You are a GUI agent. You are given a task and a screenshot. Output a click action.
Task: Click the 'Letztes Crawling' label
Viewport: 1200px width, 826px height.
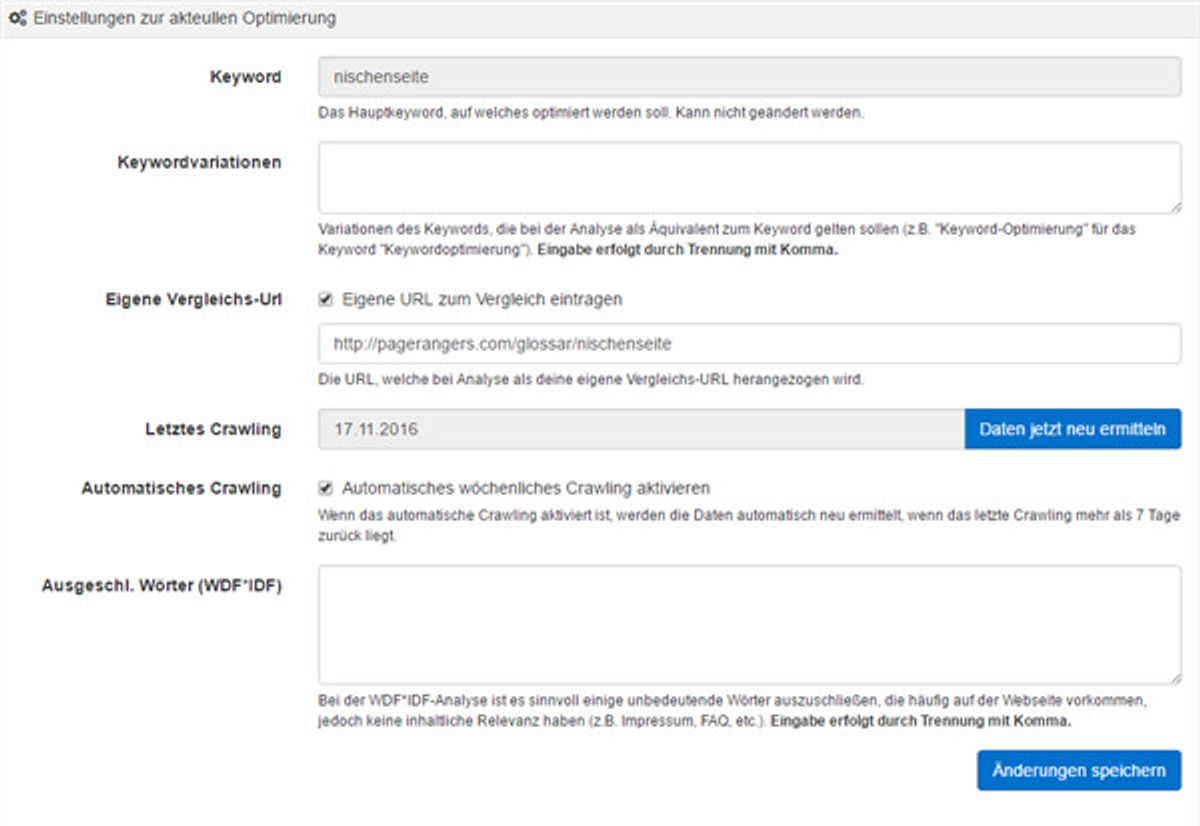[x=213, y=429]
